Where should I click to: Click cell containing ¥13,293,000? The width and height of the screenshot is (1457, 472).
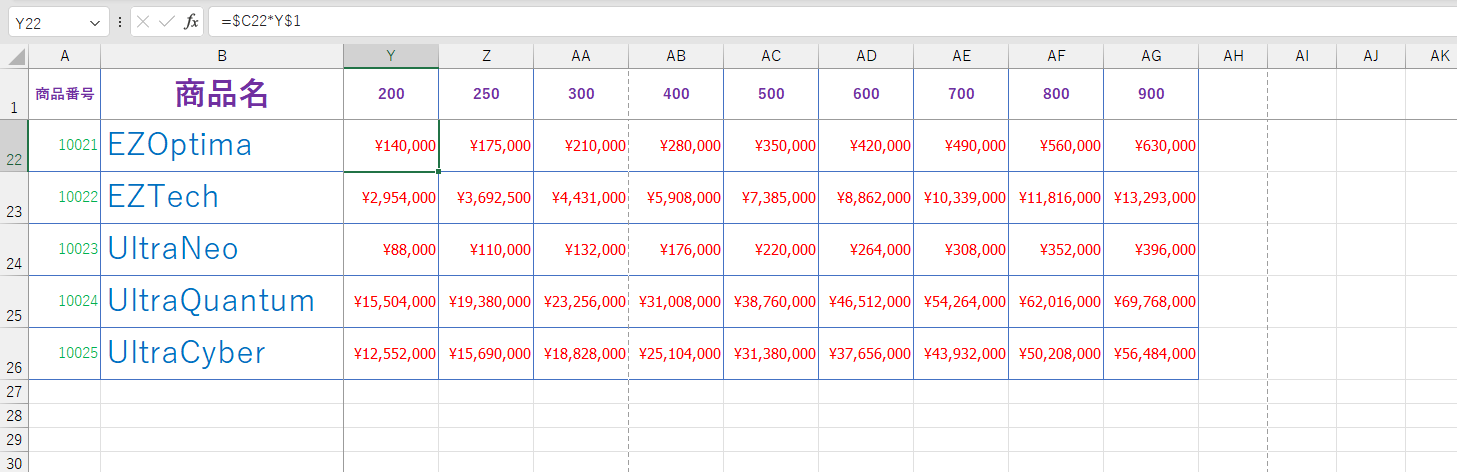[1151, 198]
